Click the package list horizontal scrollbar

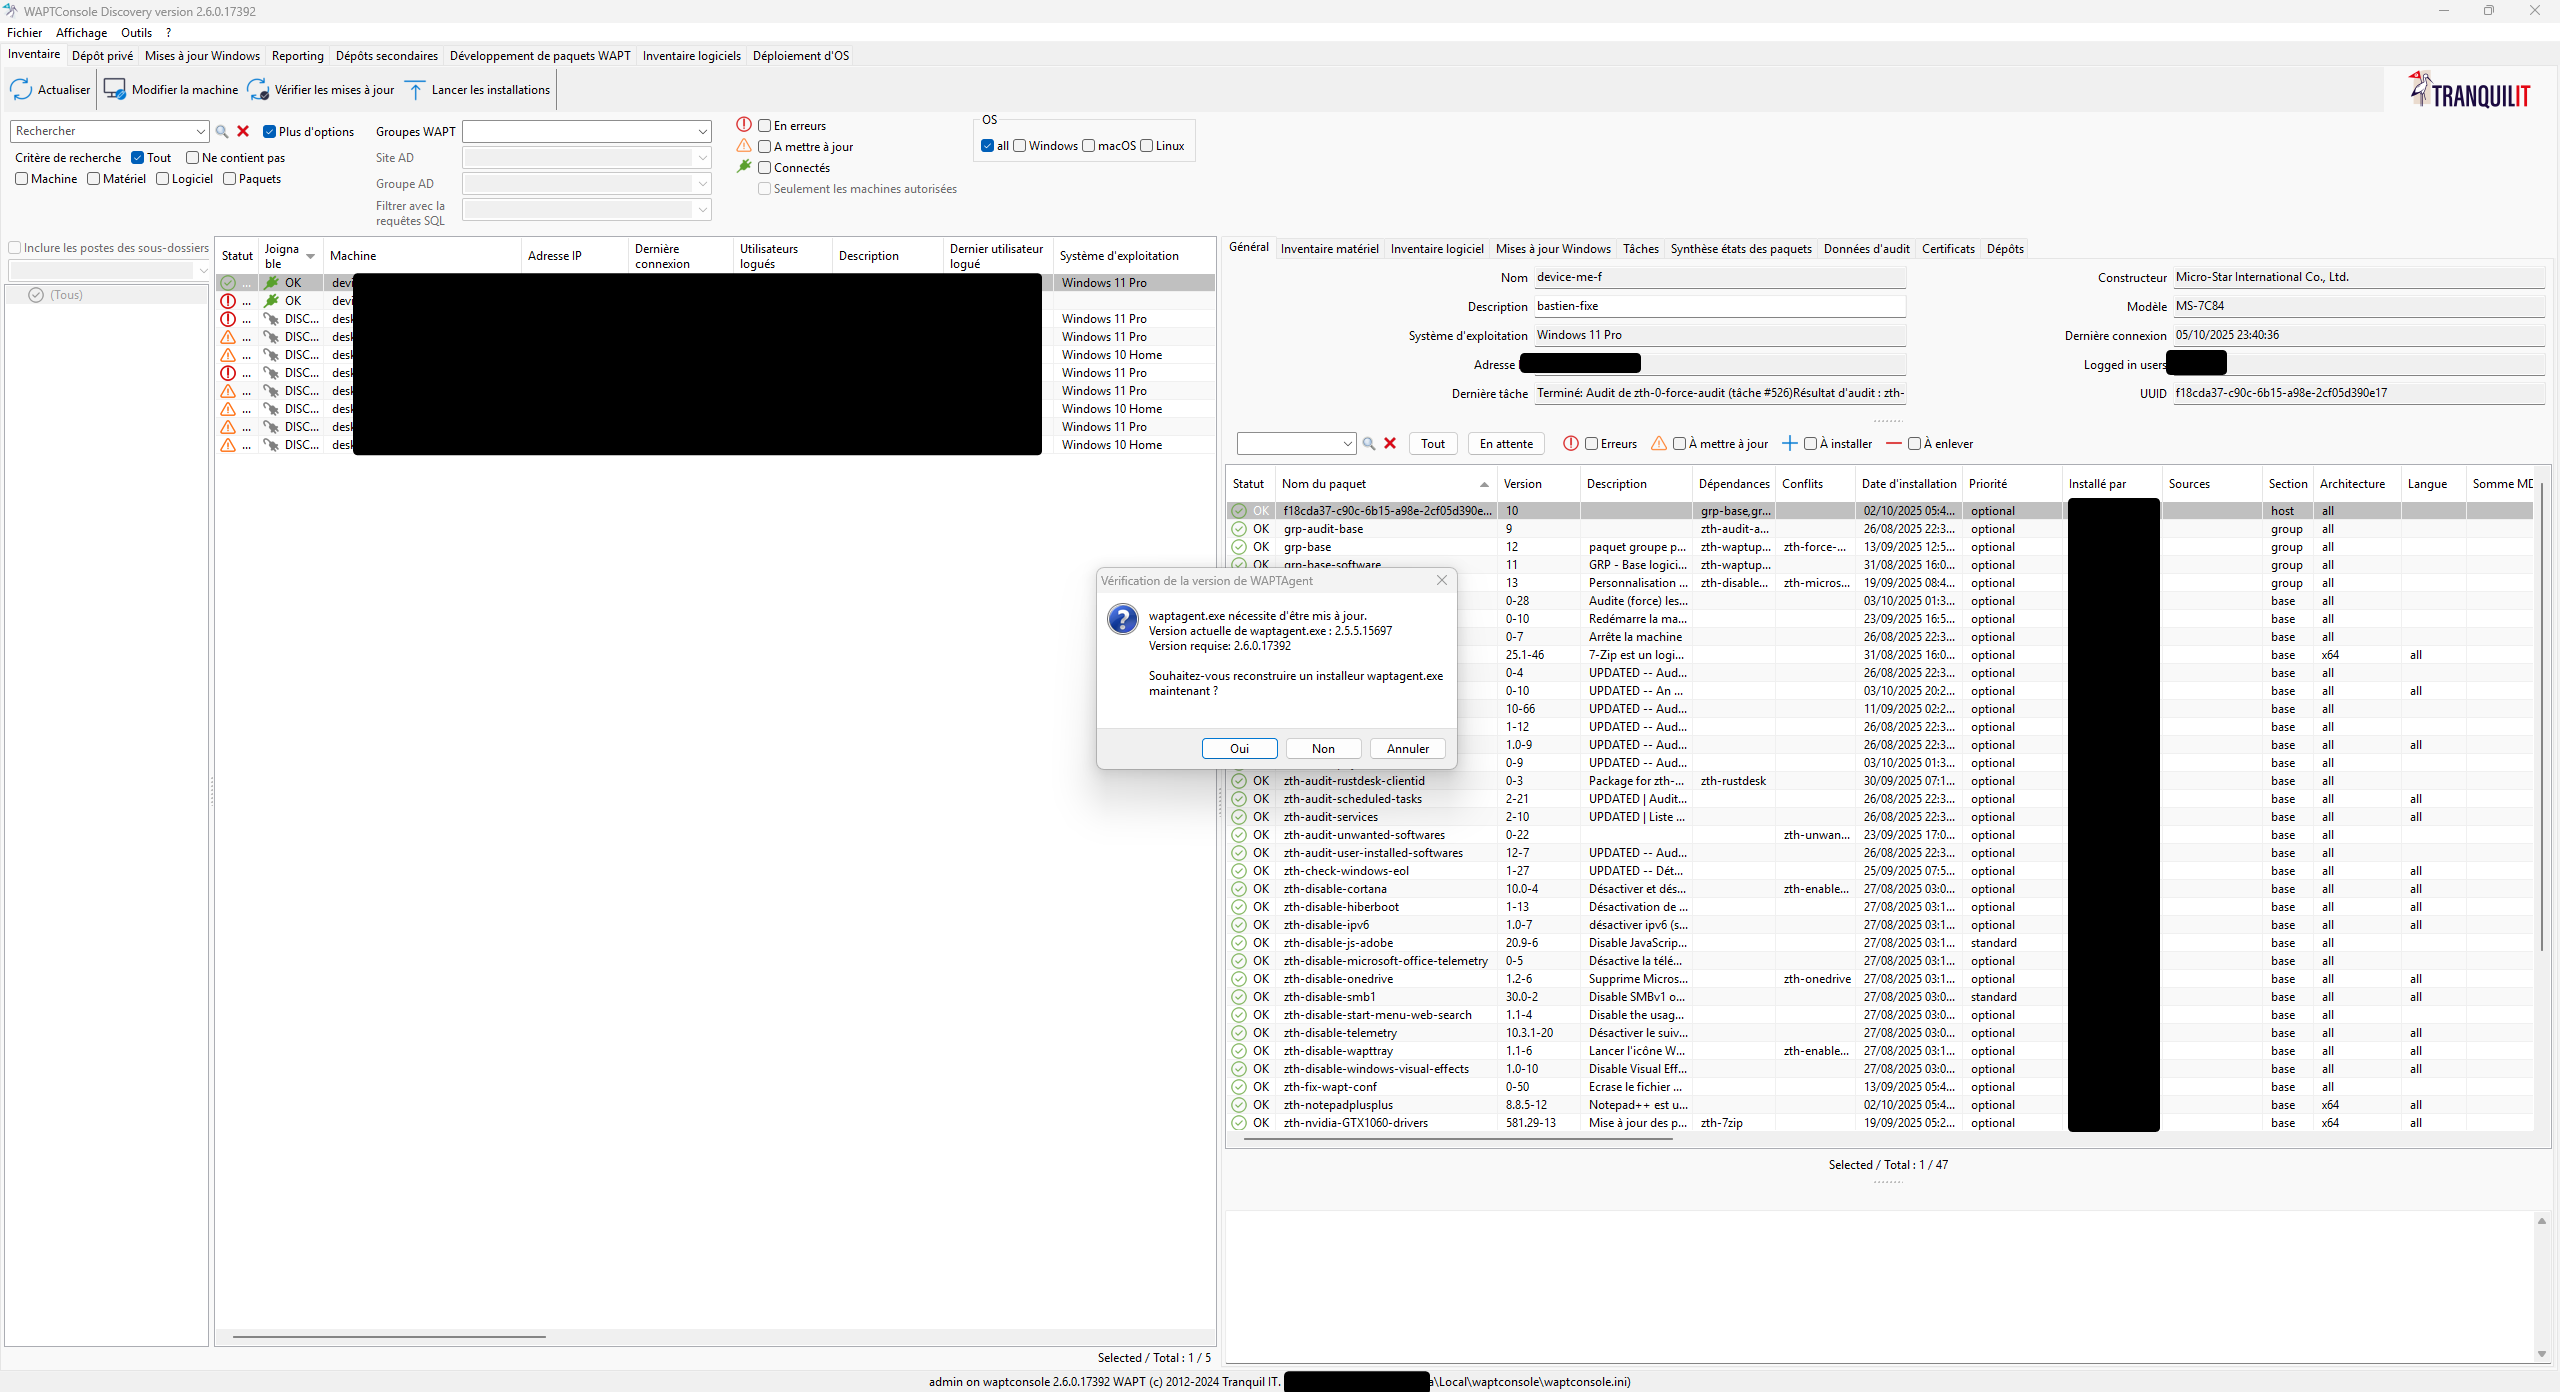(x=1458, y=1138)
